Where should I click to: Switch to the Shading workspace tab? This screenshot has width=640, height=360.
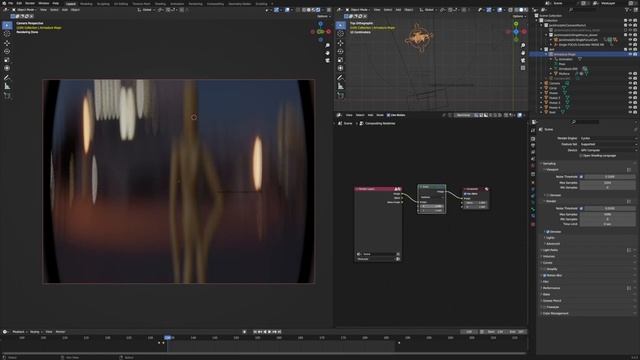(x=160, y=4)
